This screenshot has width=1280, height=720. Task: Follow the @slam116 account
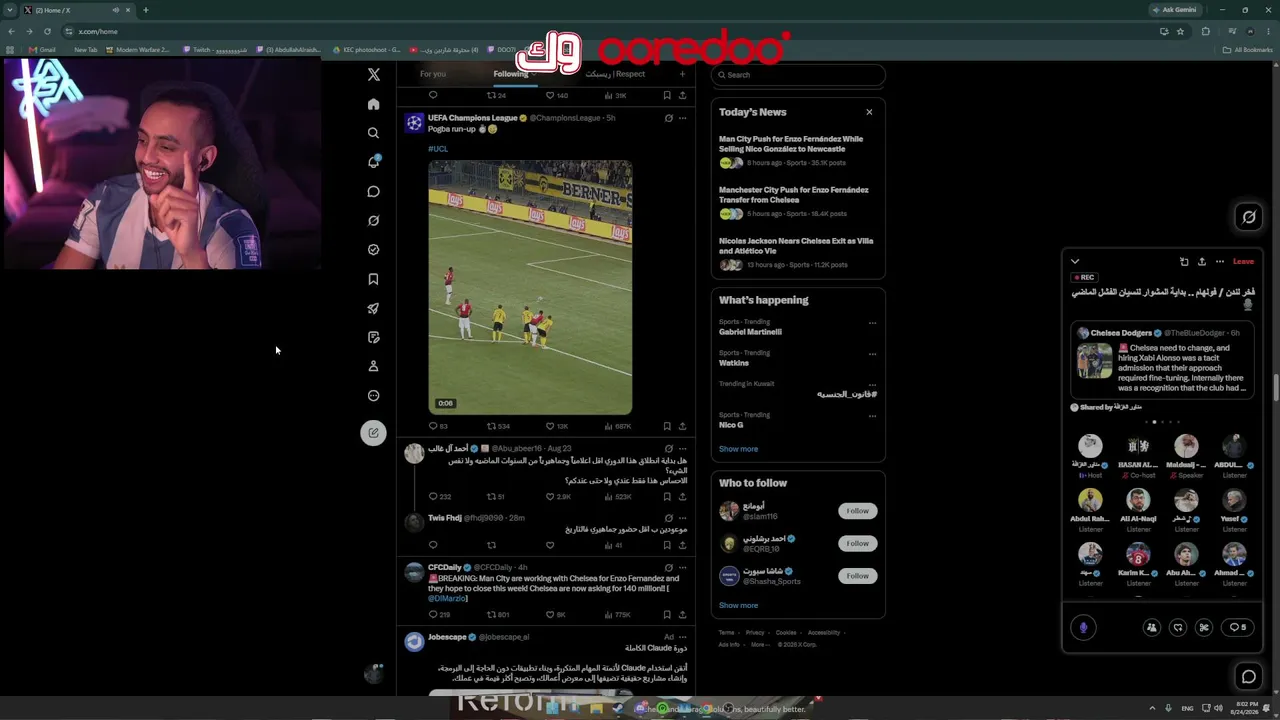tap(858, 511)
